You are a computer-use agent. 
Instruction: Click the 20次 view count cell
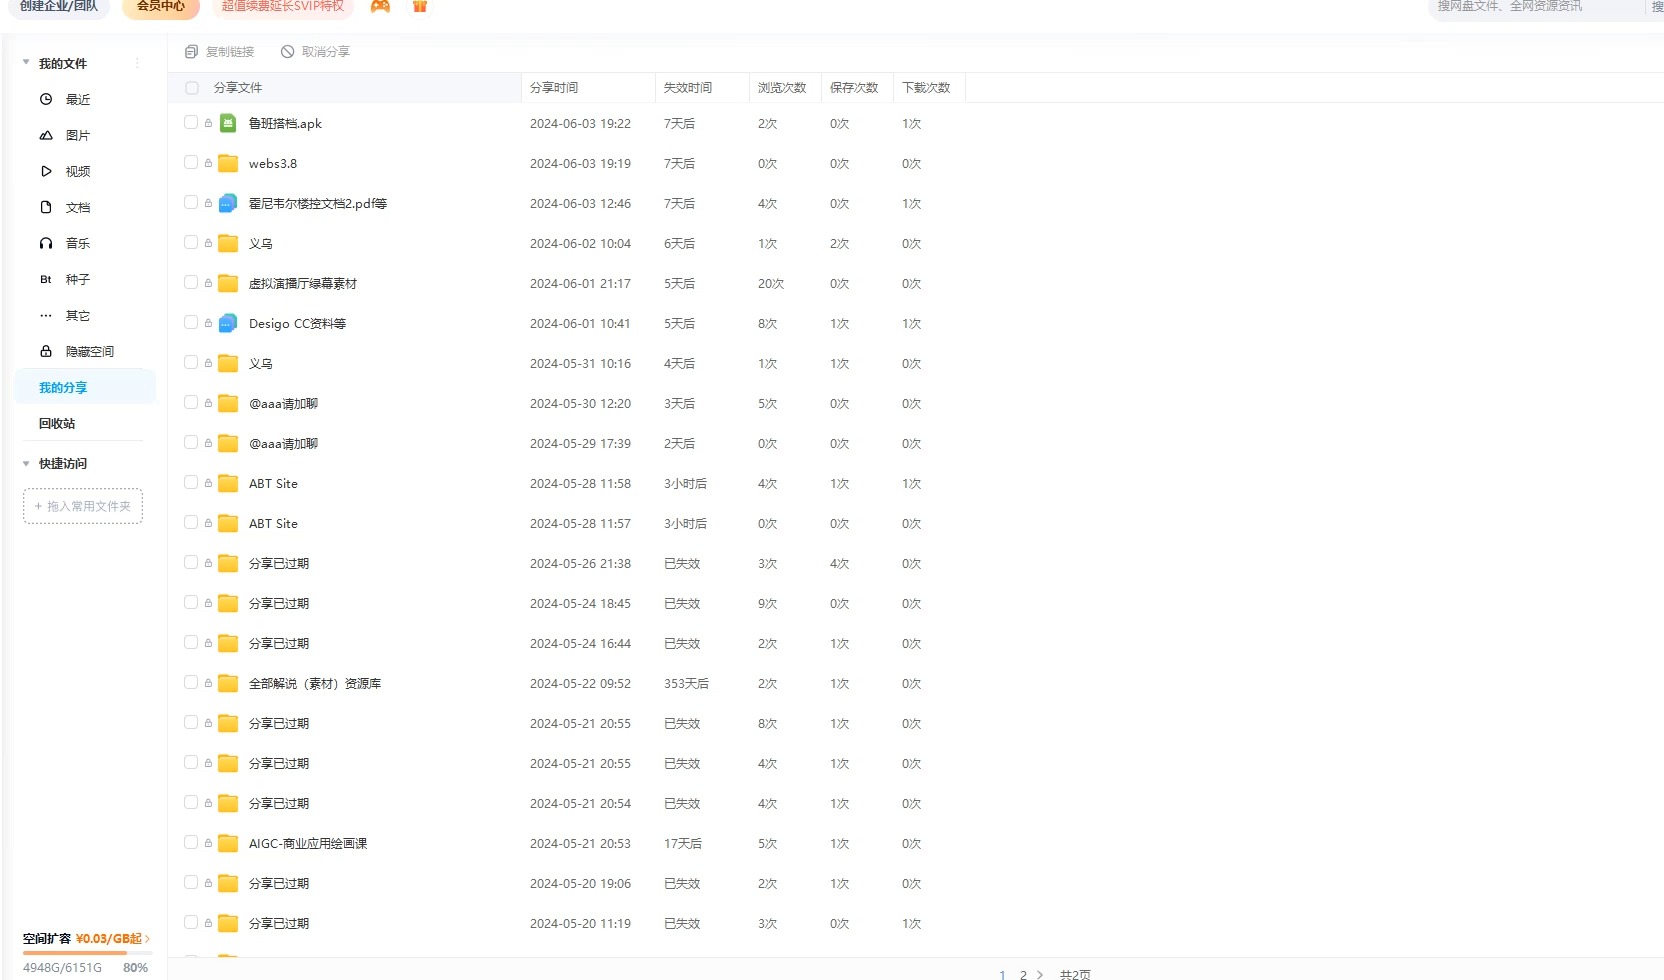pyautogui.click(x=771, y=283)
